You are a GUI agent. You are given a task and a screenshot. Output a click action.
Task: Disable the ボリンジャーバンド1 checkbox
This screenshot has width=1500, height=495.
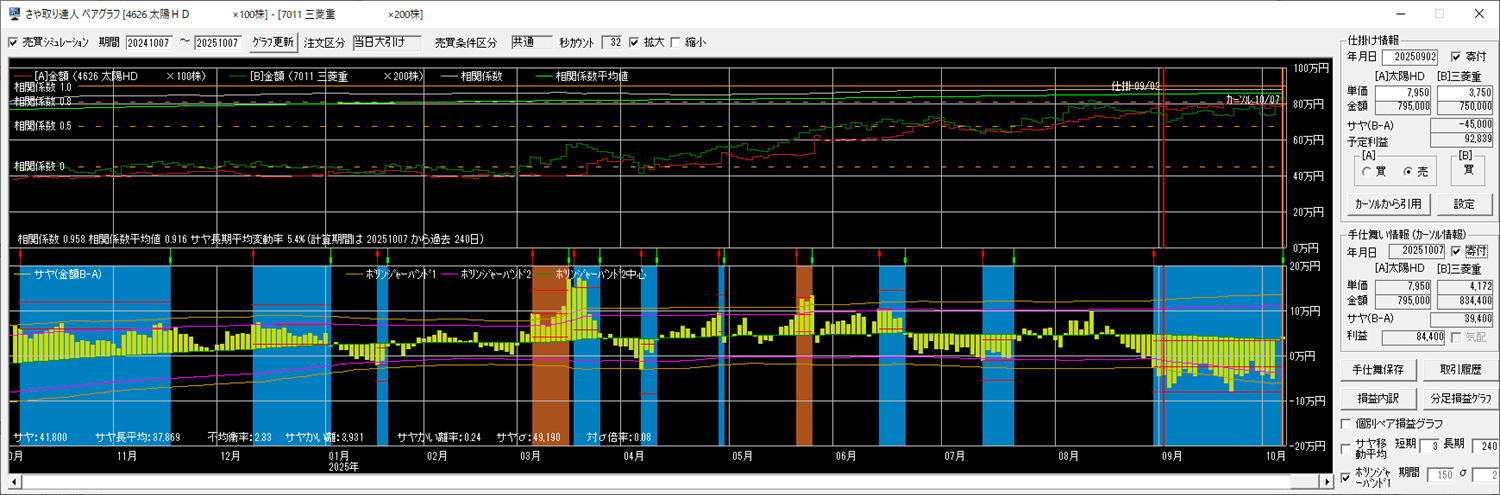pyautogui.click(x=1346, y=477)
